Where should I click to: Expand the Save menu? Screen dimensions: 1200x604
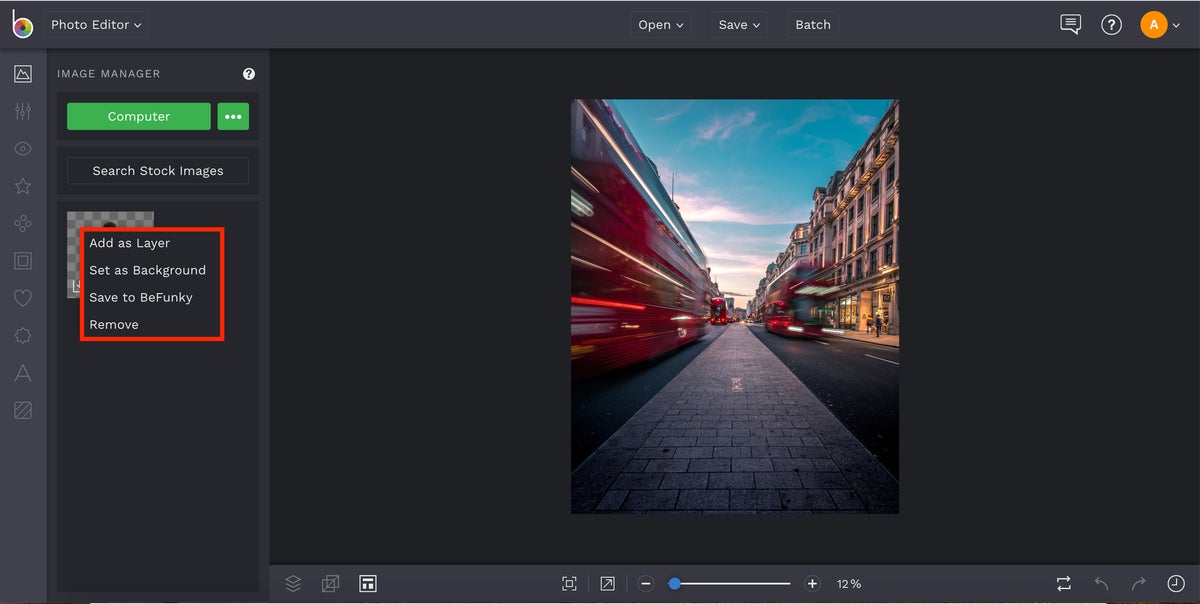738,24
